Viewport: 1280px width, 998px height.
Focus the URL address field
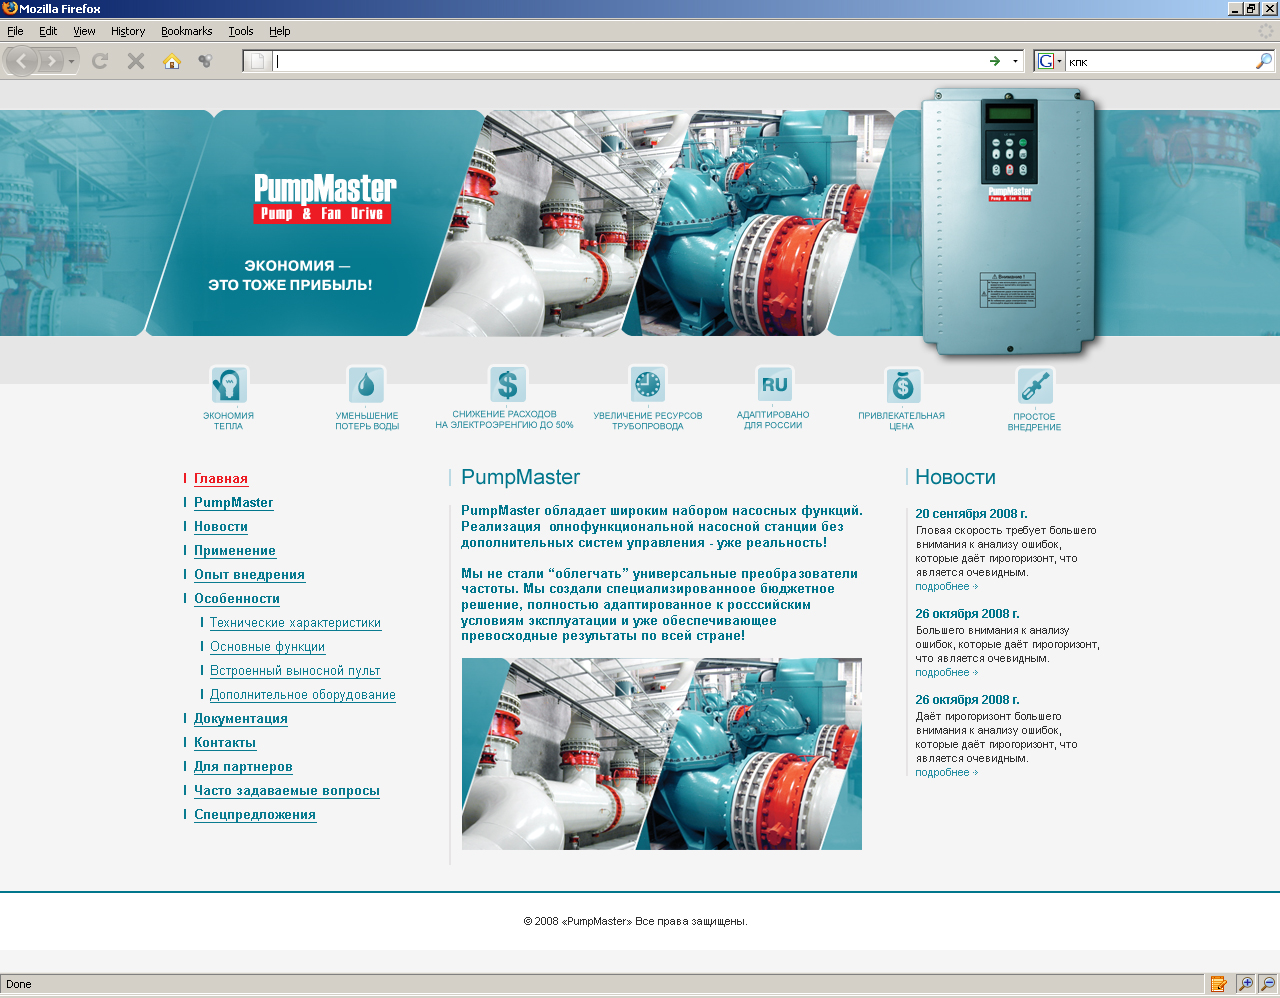[x=628, y=61]
